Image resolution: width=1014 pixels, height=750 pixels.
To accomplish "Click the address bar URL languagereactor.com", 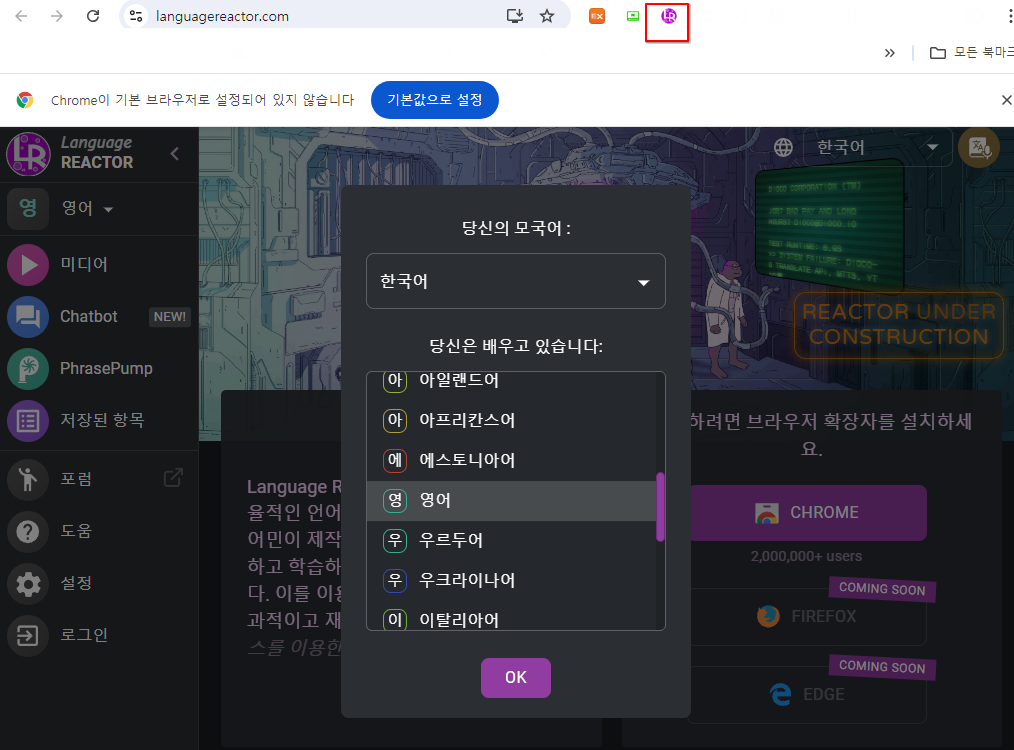I will coord(222,16).
